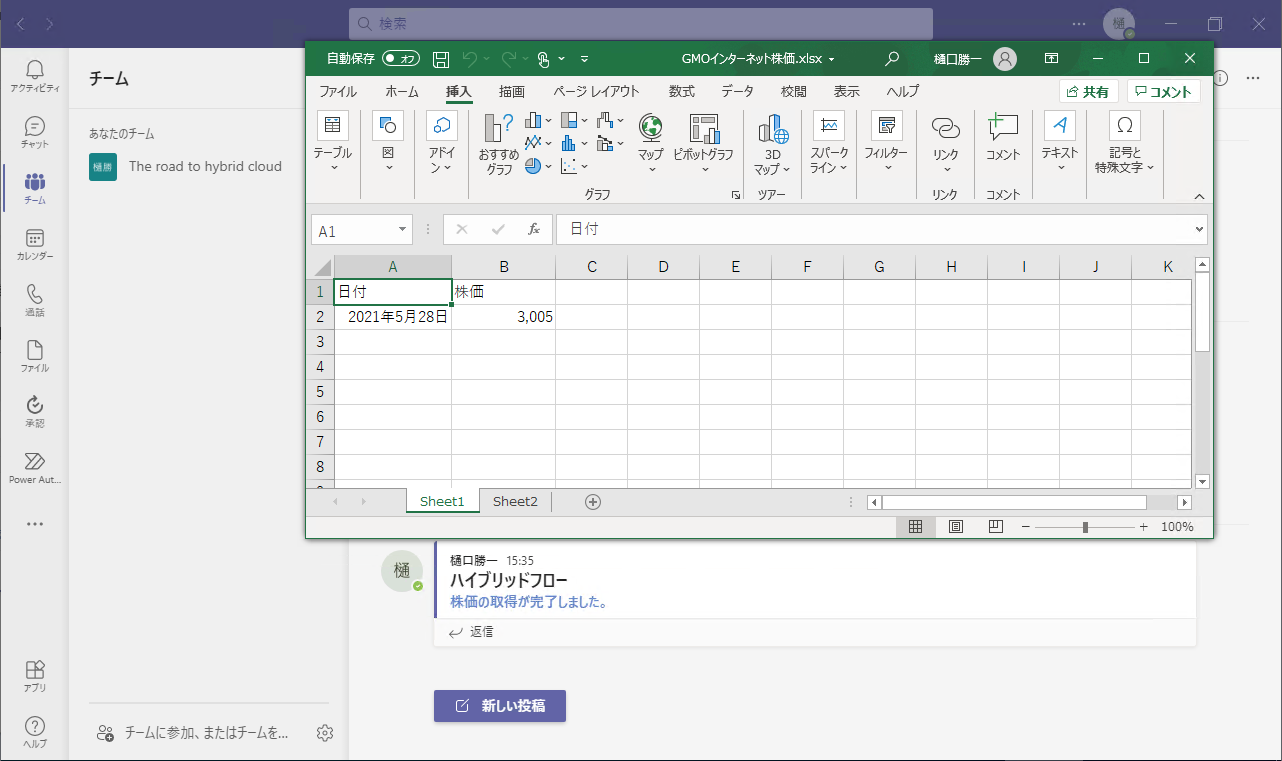The width and height of the screenshot is (1282, 761).
Task: Open Calendar in Teams sidebar
Action: click(35, 244)
